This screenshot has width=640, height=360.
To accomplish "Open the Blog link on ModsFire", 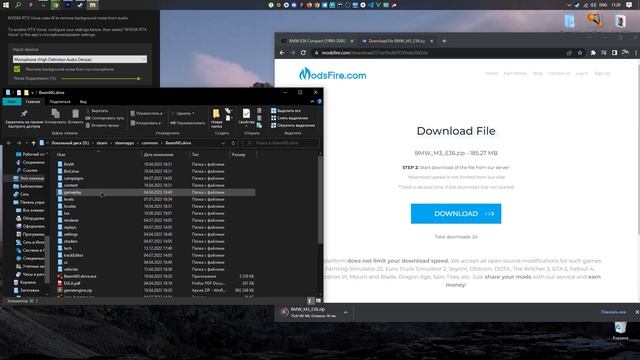I will click(x=538, y=73).
